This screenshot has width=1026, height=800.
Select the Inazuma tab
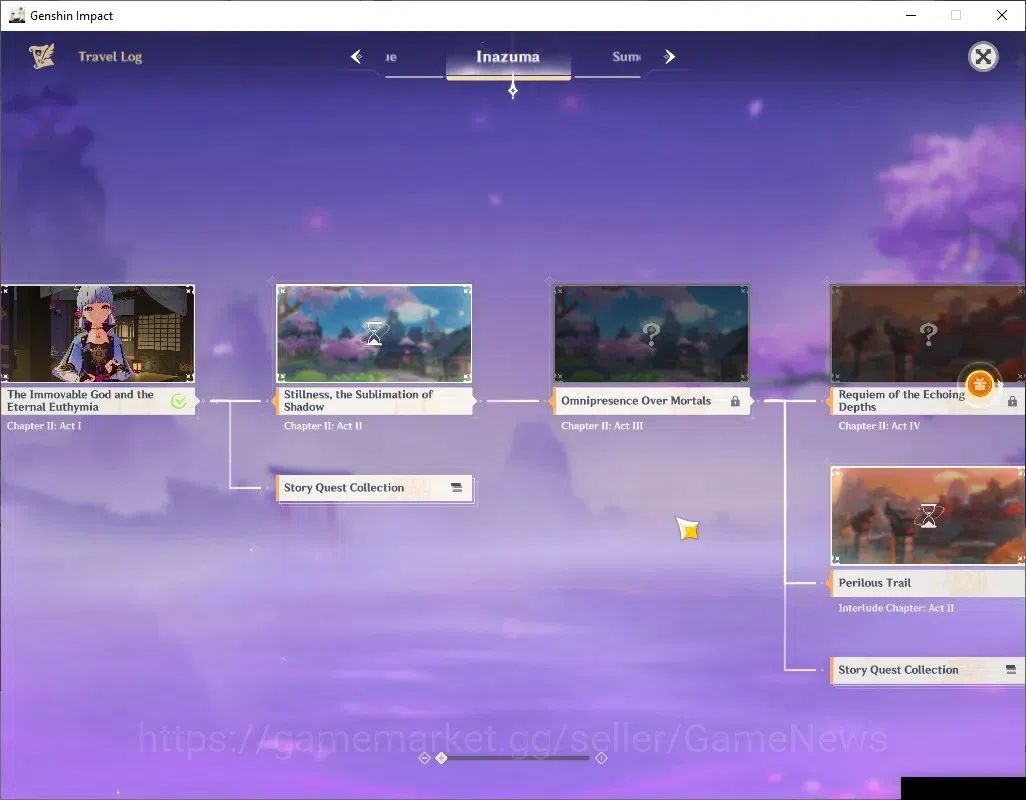pos(508,58)
